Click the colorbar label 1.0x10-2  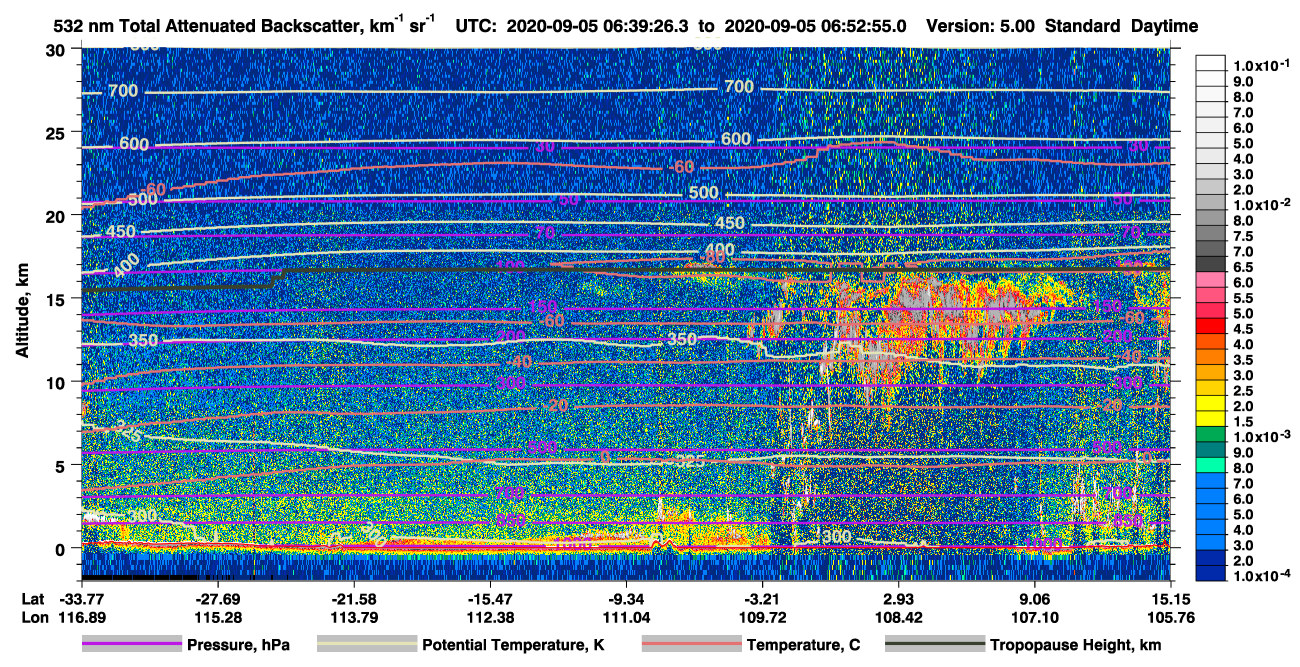[1261, 205]
